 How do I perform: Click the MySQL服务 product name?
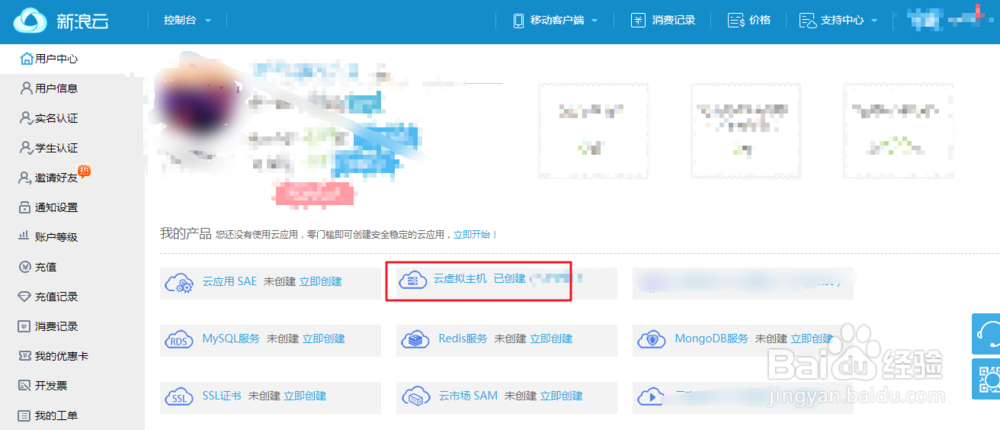click(232, 339)
